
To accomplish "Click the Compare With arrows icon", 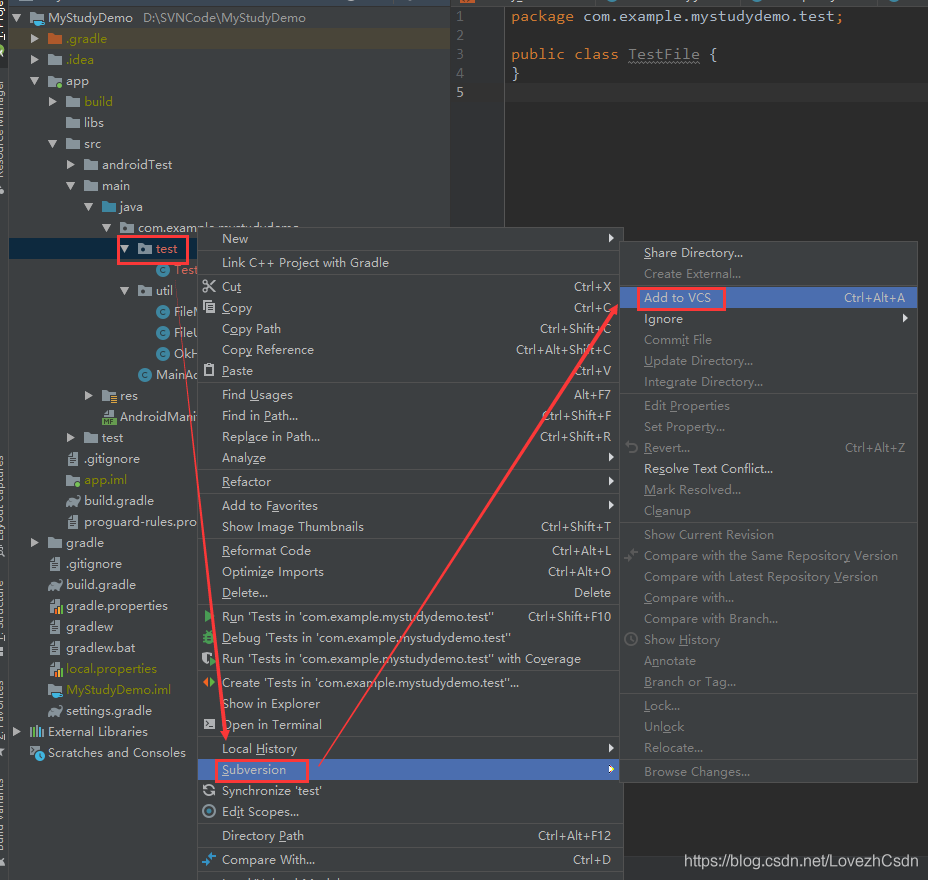I will pyautogui.click(x=209, y=859).
